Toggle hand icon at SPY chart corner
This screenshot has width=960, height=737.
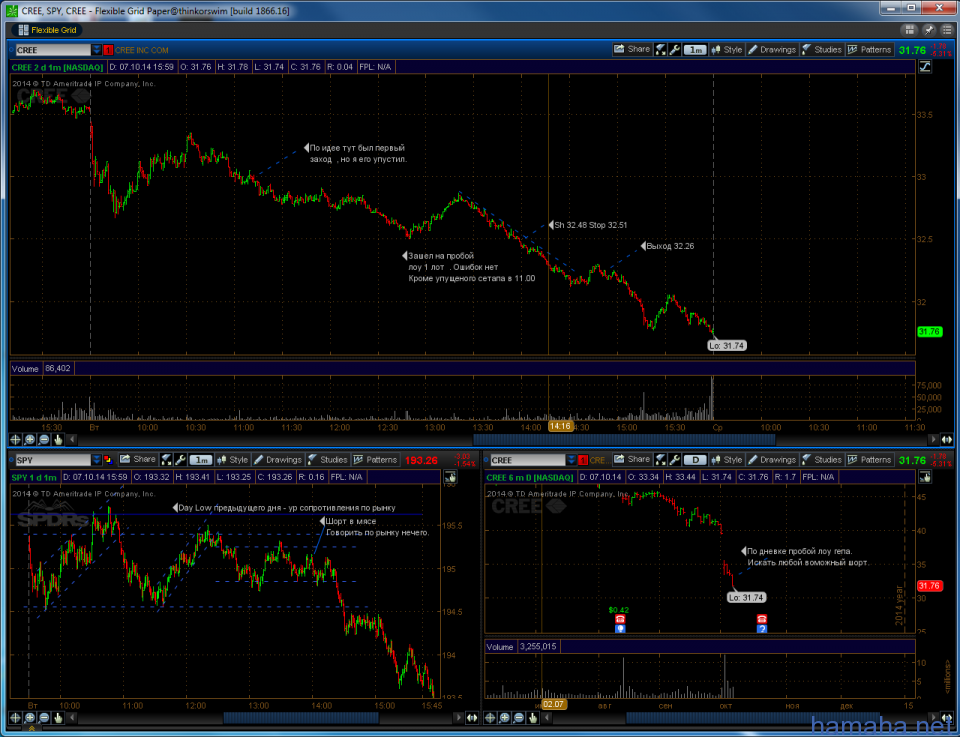(x=450, y=477)
